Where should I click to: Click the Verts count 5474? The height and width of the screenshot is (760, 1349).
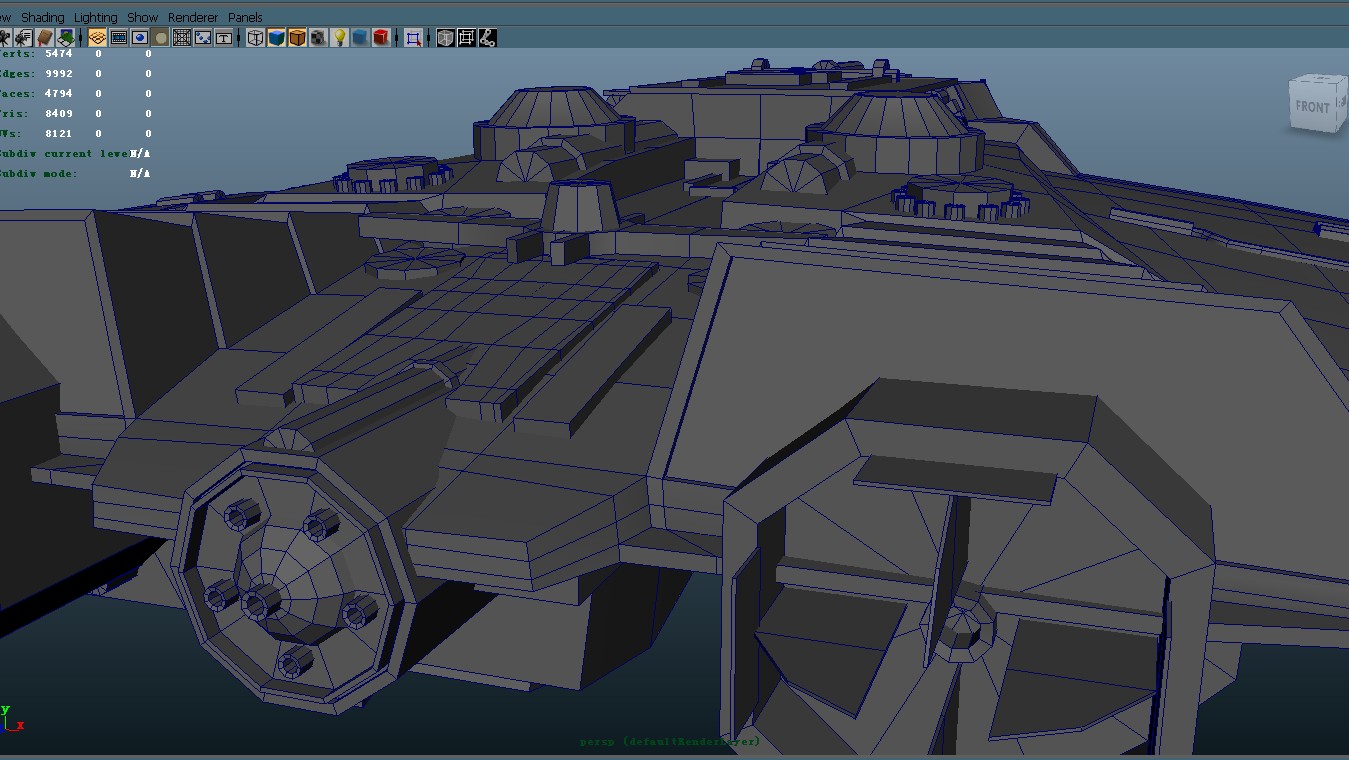(x=59, y=54)
